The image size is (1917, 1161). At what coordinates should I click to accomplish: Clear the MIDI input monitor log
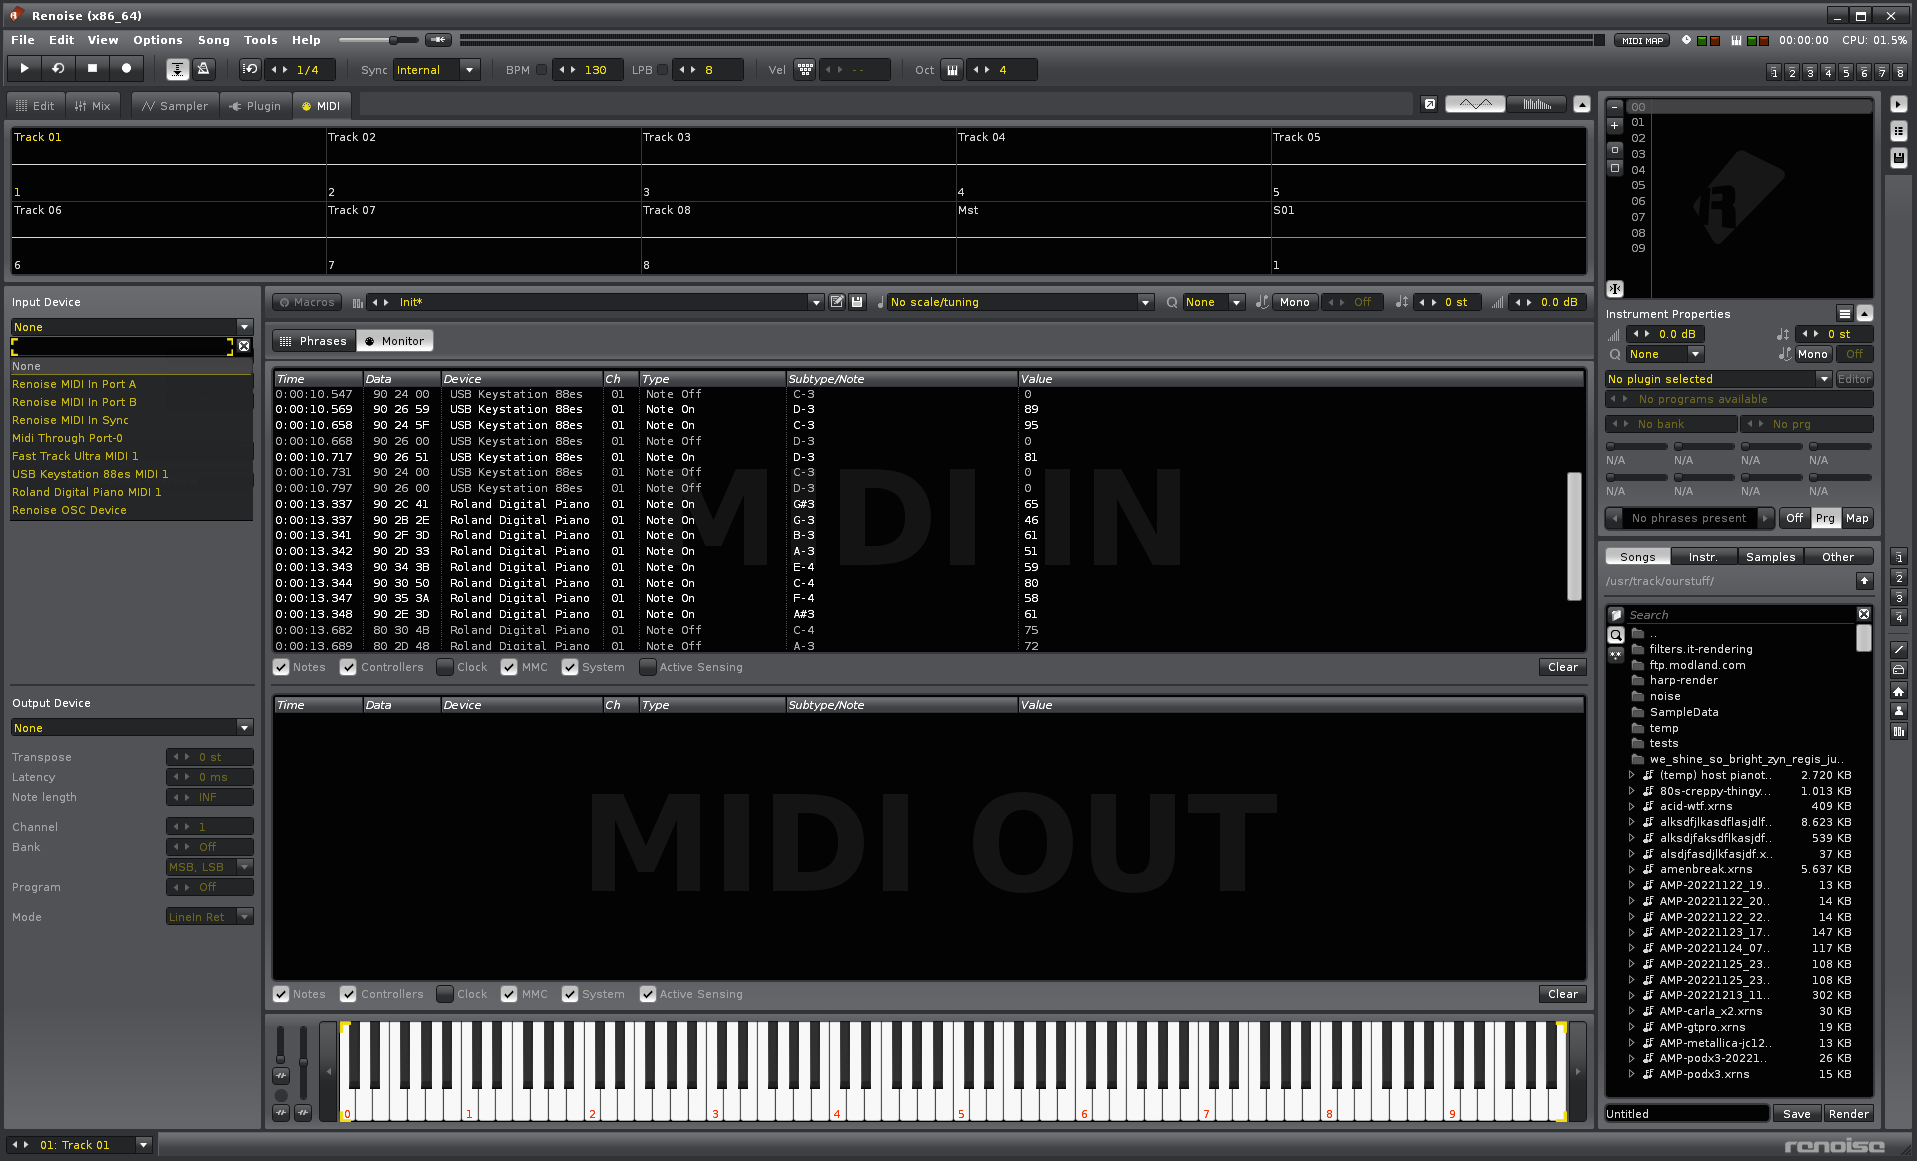coord(1562,667)
